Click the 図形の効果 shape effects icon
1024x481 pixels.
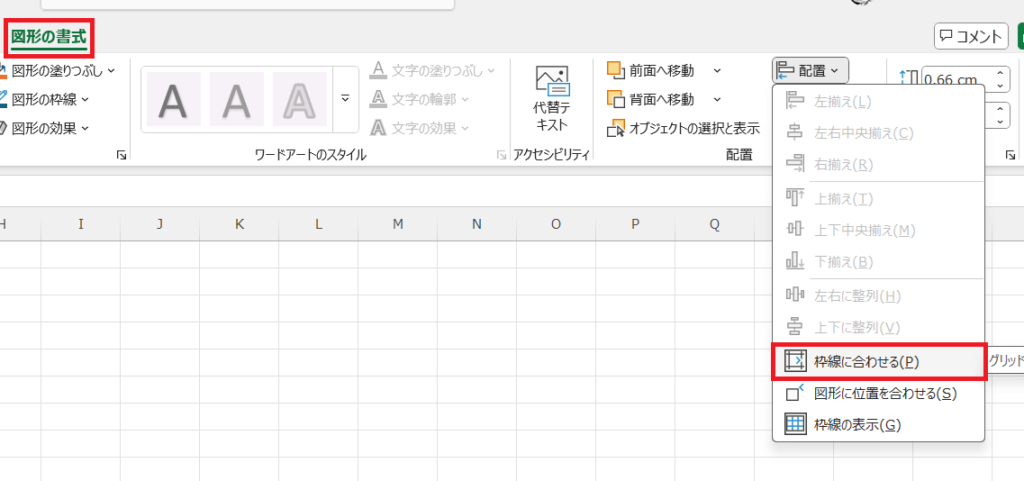4,128
